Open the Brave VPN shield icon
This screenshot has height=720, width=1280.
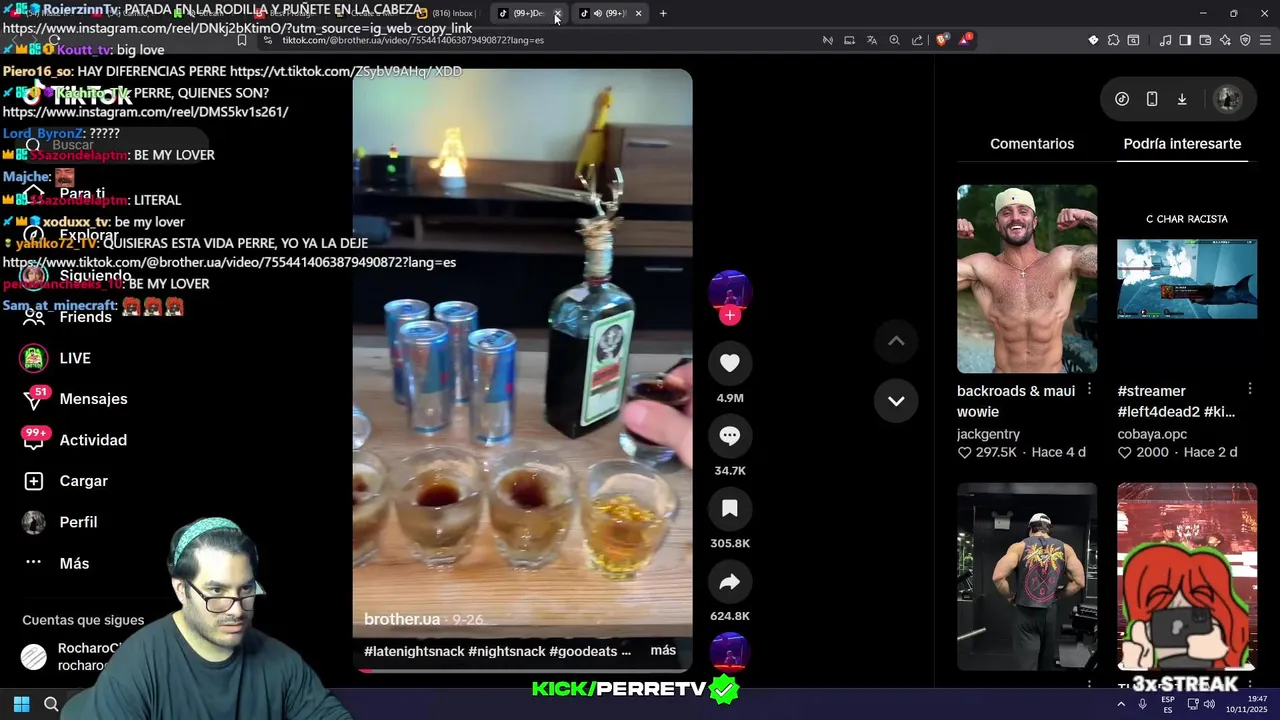point(1245,40)
